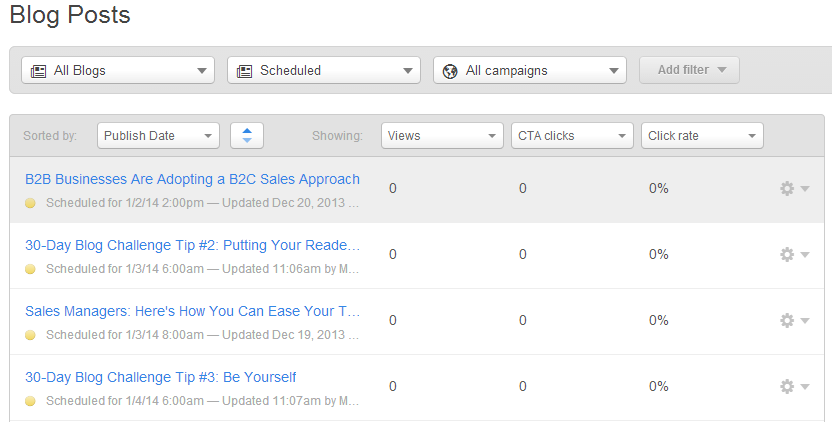
Task: Open gear menu for B2B Businesses post
Action: 794,189
